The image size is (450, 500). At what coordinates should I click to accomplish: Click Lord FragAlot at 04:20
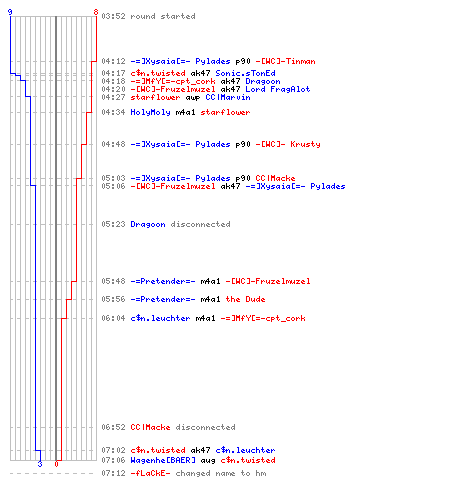(278, 89)
